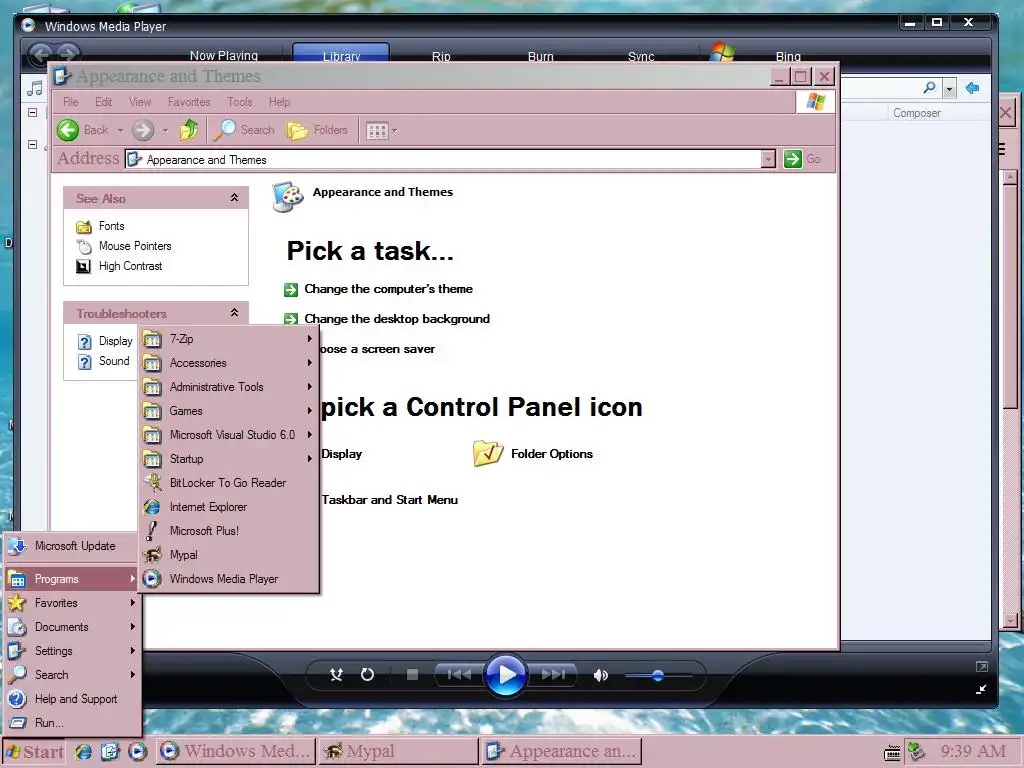The height and width of the screenshot is (768, 1024).
Task: Open the Games submenu
Action: coord(229,411)
